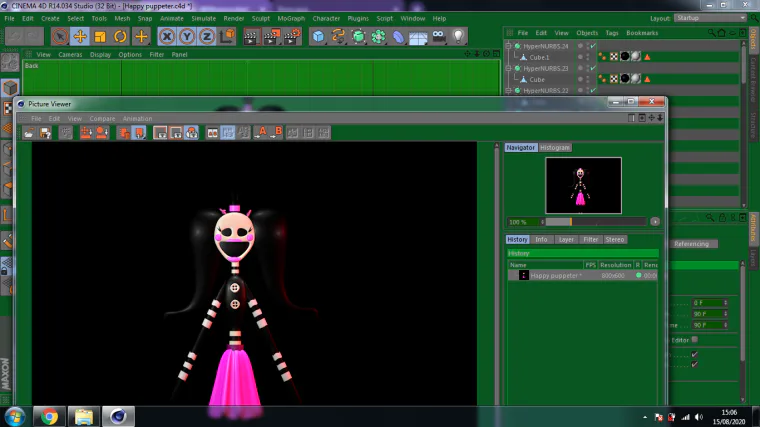
Task: Open the Bend deformer icon
Action: pyautogui.click(x=398, y=36)
